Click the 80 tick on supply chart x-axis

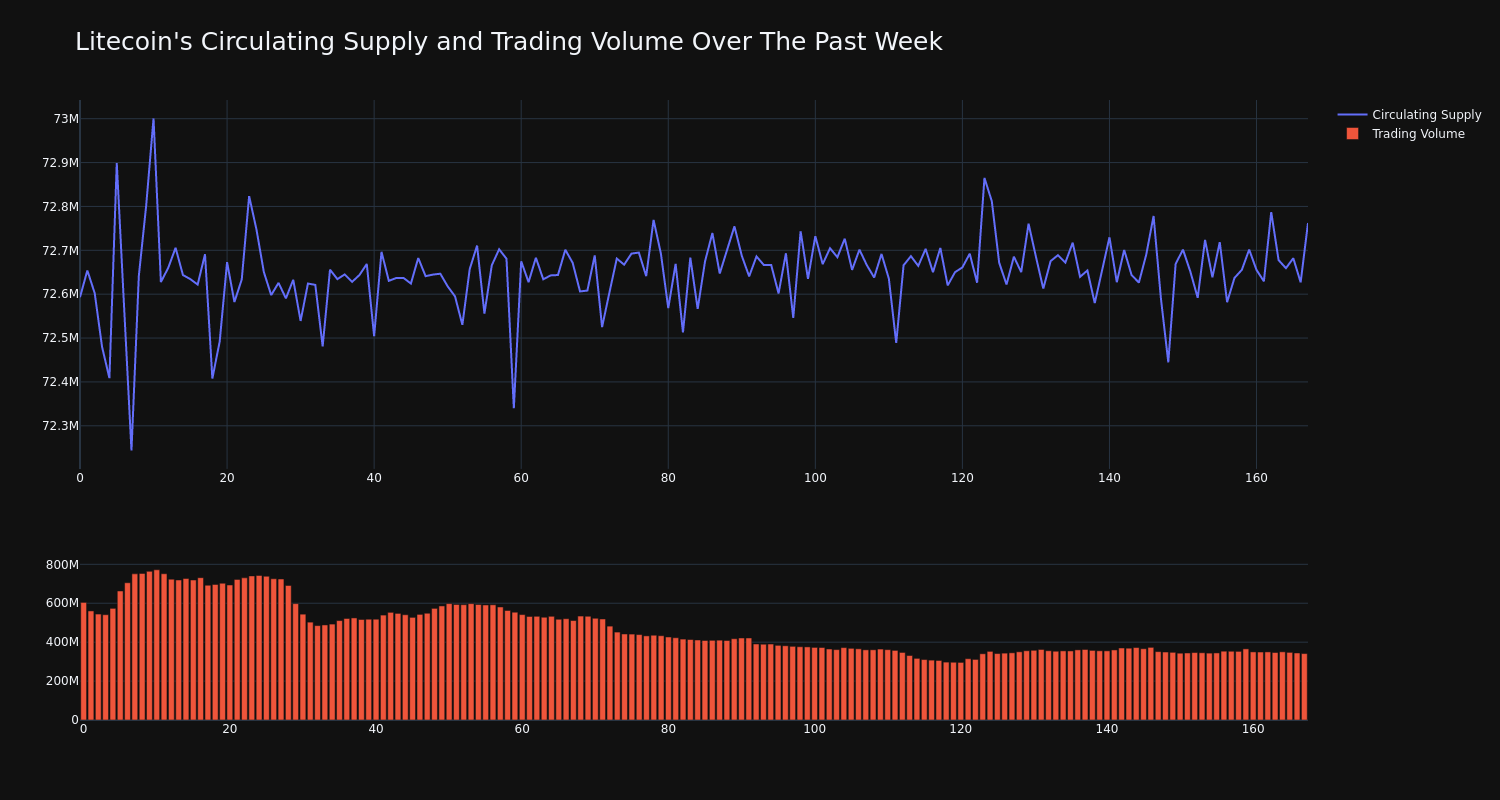[x=668, y=478]
